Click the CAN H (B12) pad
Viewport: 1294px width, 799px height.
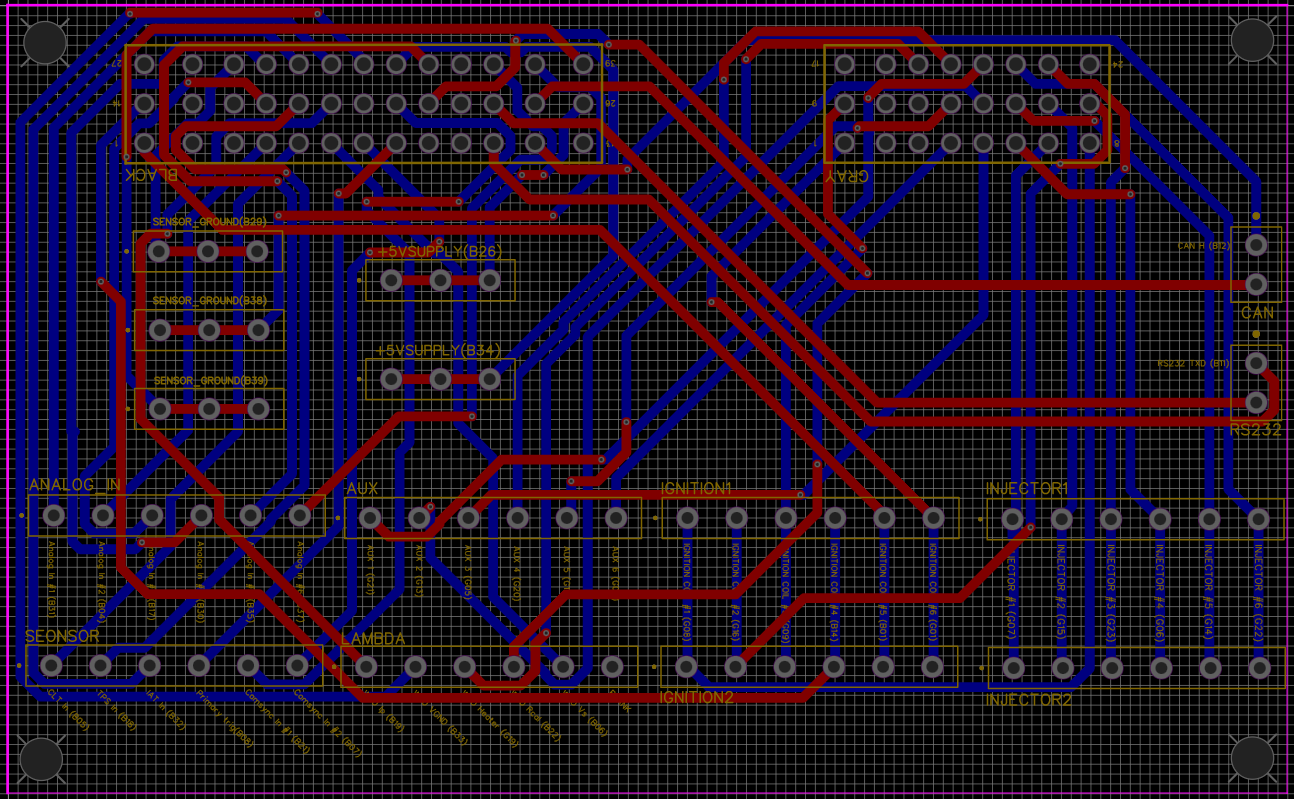click(x=1256, y=244)
